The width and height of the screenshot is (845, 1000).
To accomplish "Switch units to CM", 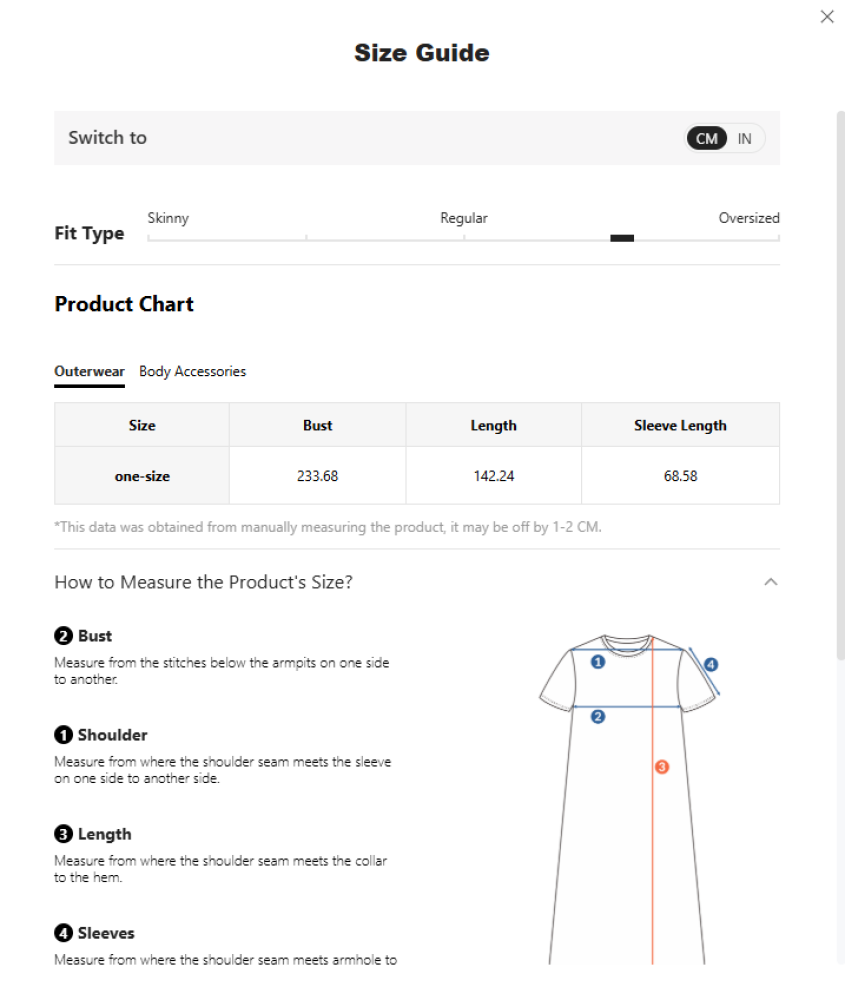I will [x=707, y=138].
